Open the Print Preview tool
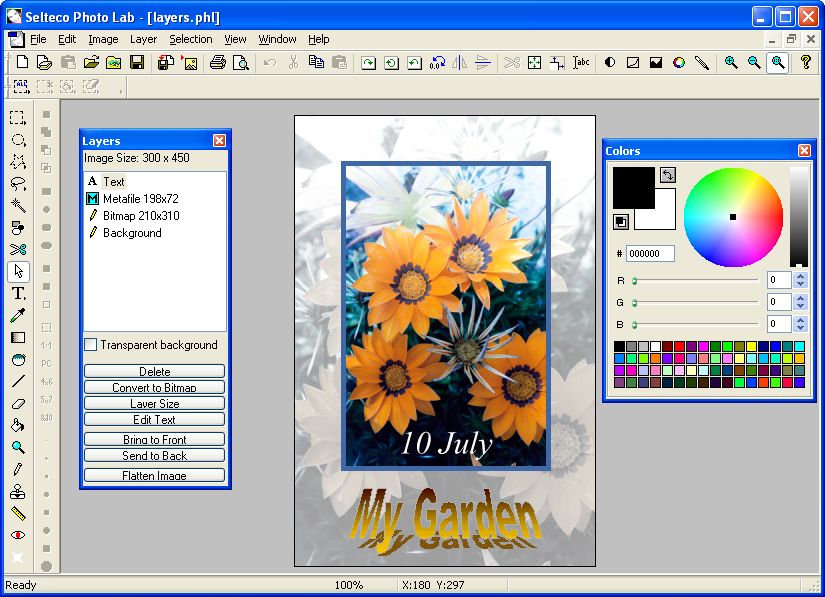 coord(241,62)
